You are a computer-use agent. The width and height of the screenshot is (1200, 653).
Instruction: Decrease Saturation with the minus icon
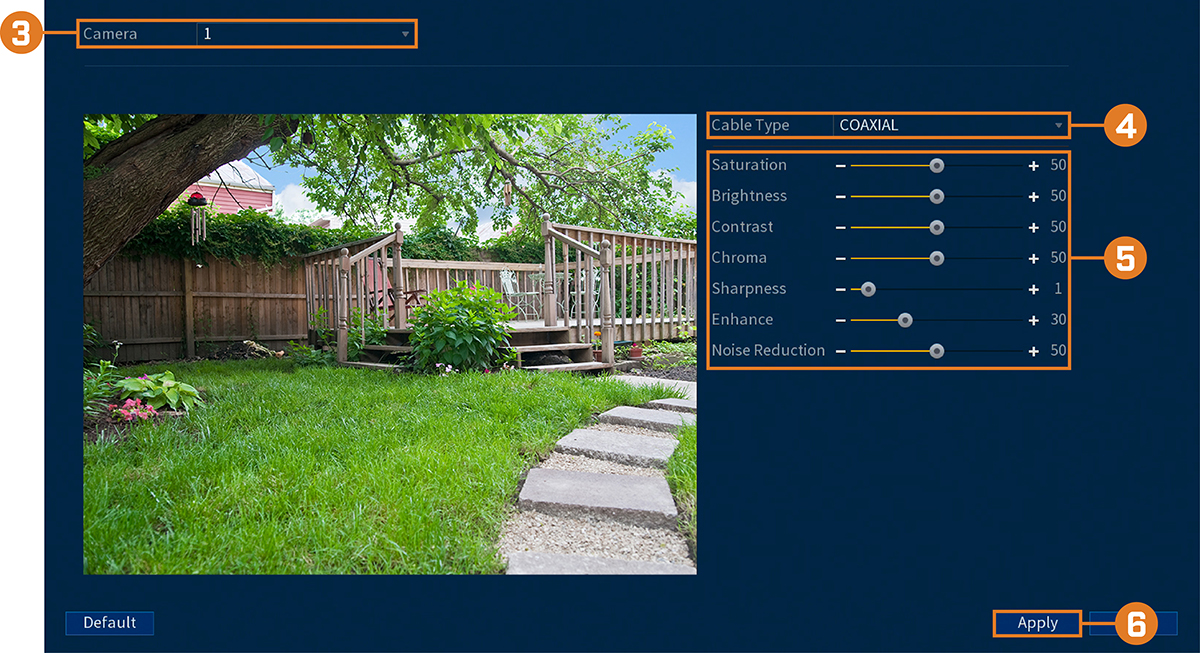coord(841,165)
